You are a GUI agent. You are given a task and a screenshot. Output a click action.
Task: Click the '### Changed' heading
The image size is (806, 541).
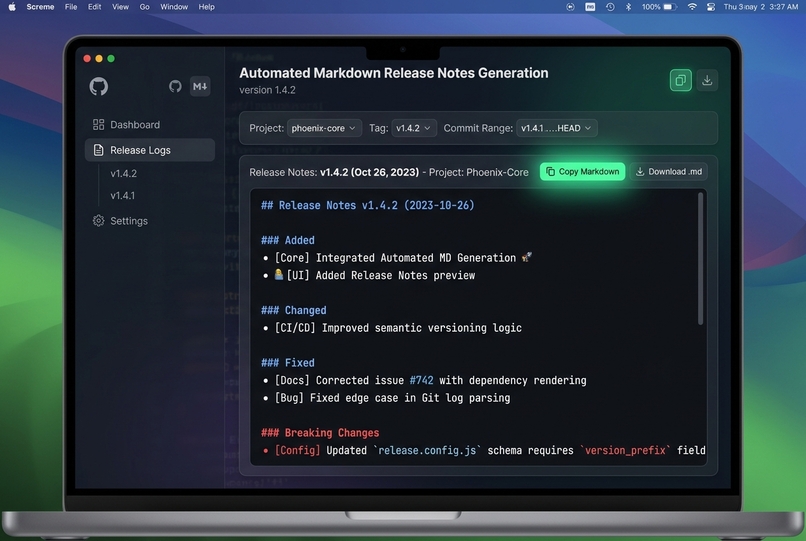294,311
